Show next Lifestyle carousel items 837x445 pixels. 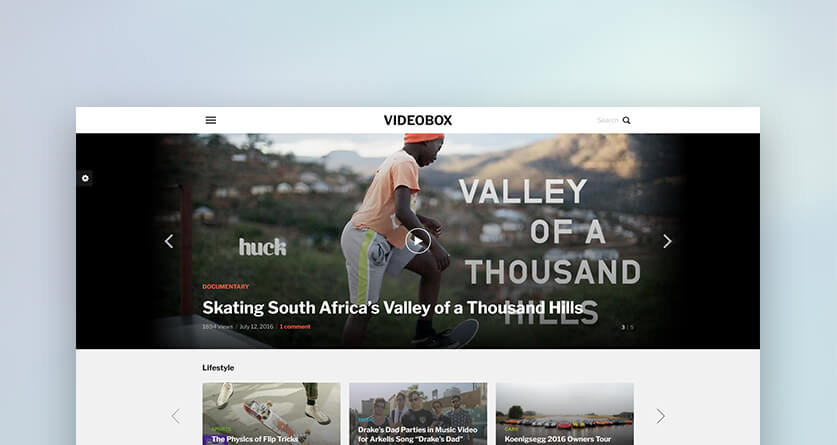(x=660, y=416)
